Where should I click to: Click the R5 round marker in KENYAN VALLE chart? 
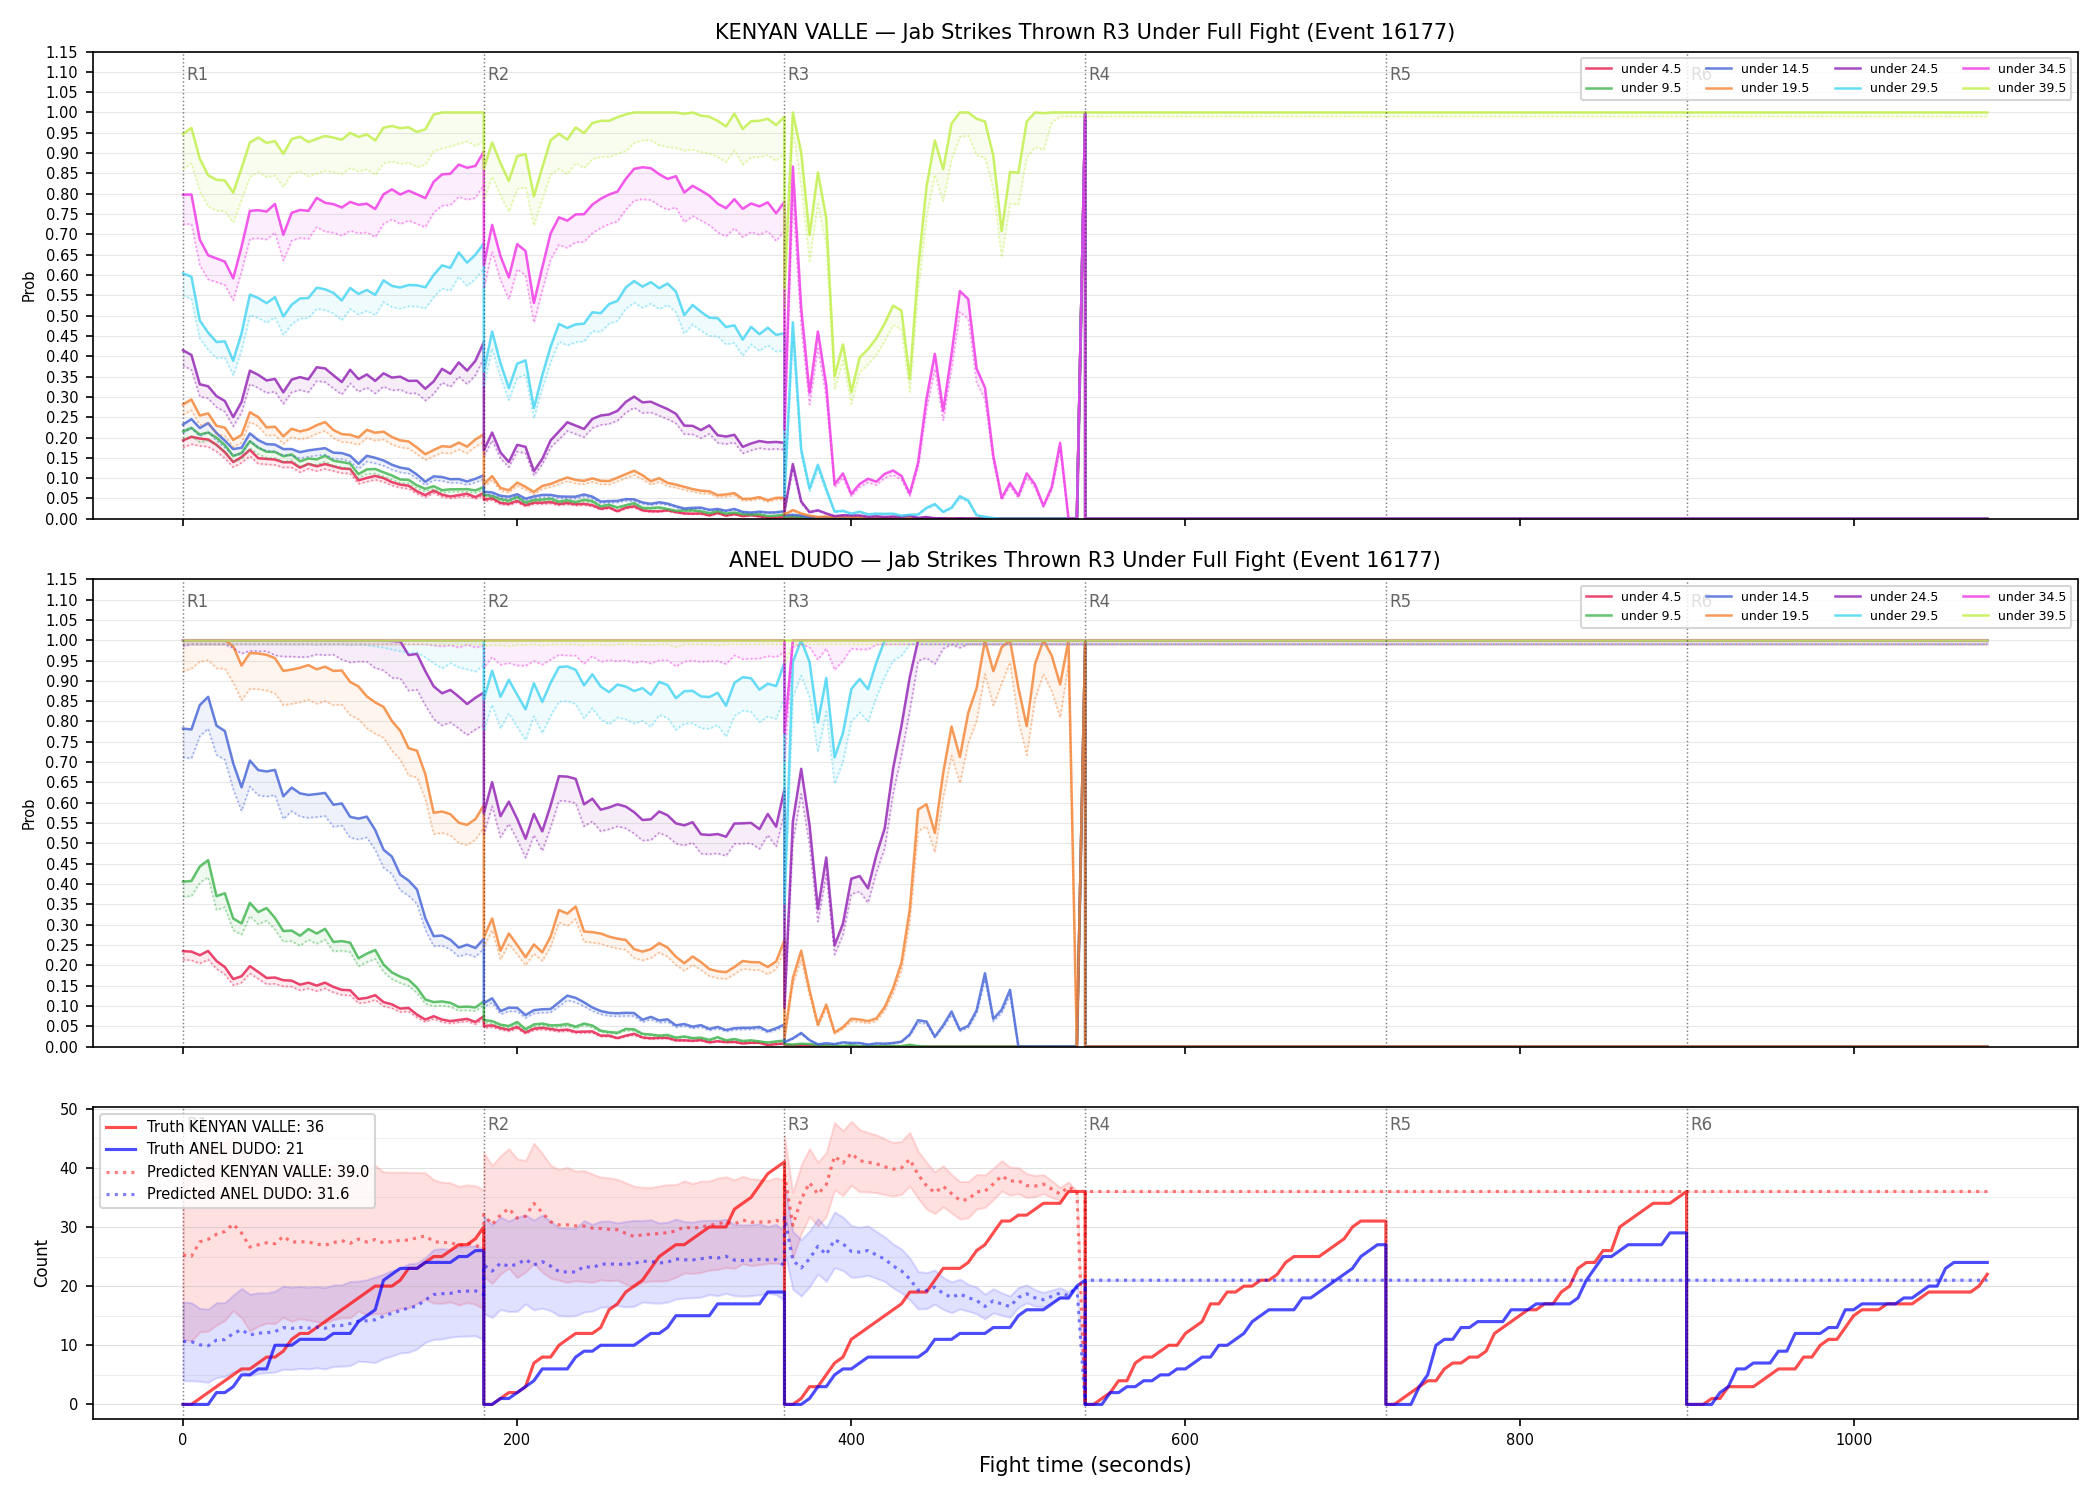click(1400, 74)
